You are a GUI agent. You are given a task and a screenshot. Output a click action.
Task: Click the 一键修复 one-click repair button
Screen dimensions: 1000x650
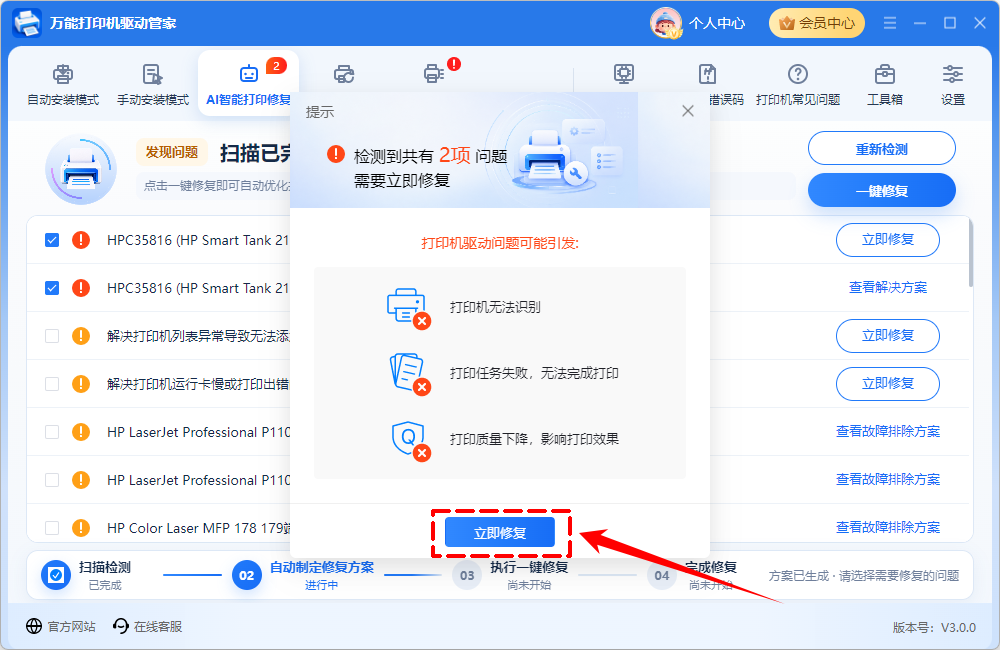881,190
